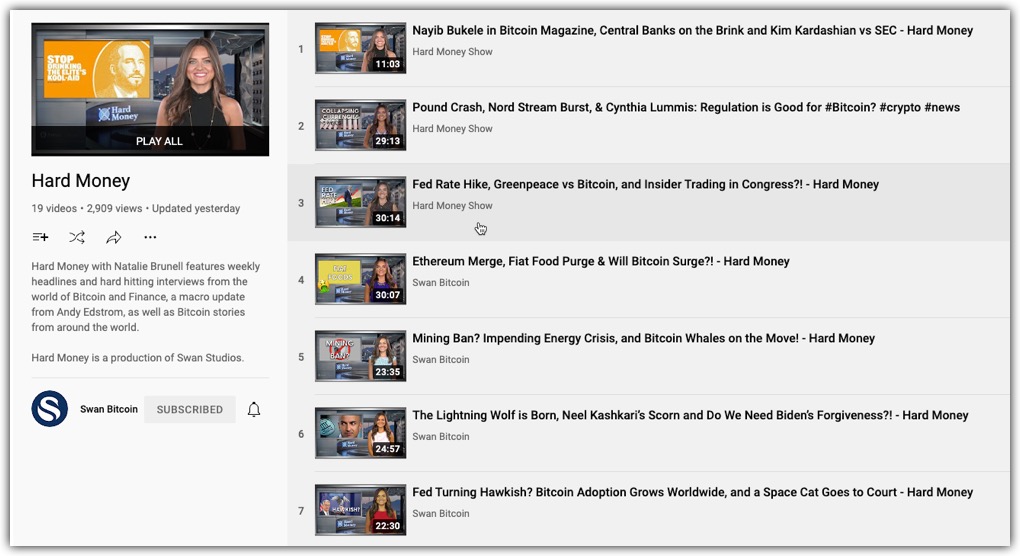Open video title 'Nayib Bukele in Bitcoin Magazine'

[693, 31]
